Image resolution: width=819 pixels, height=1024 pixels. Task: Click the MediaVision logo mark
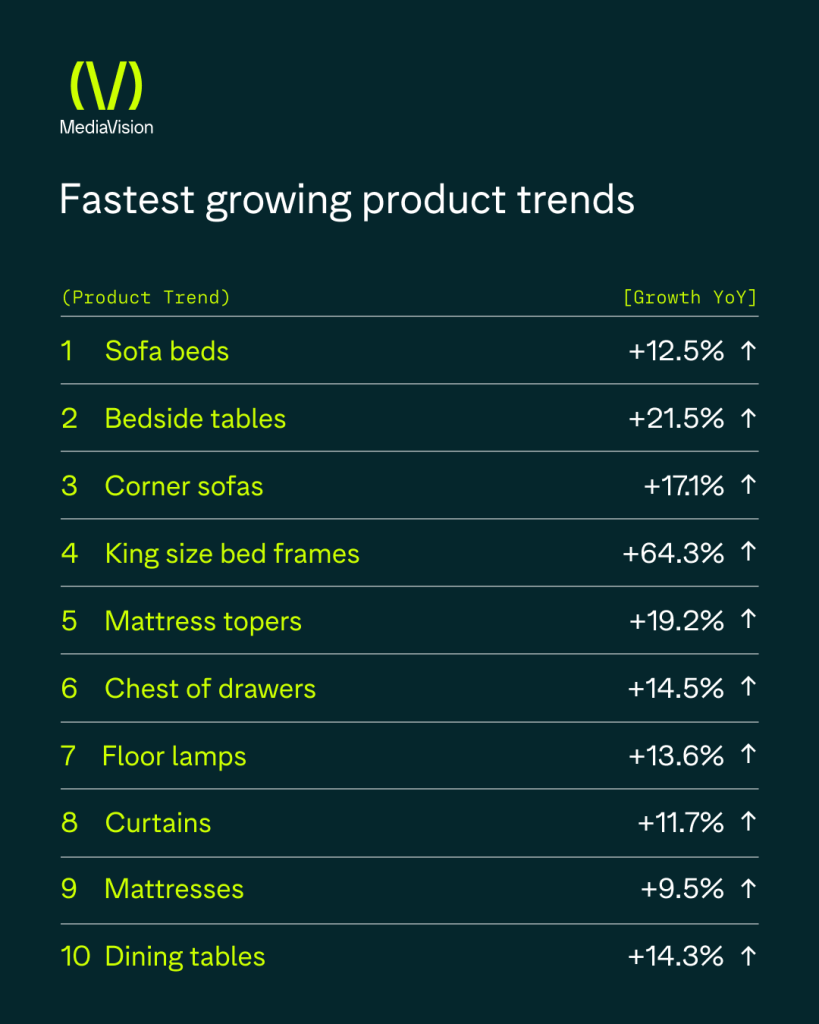[x=106, y=86]
